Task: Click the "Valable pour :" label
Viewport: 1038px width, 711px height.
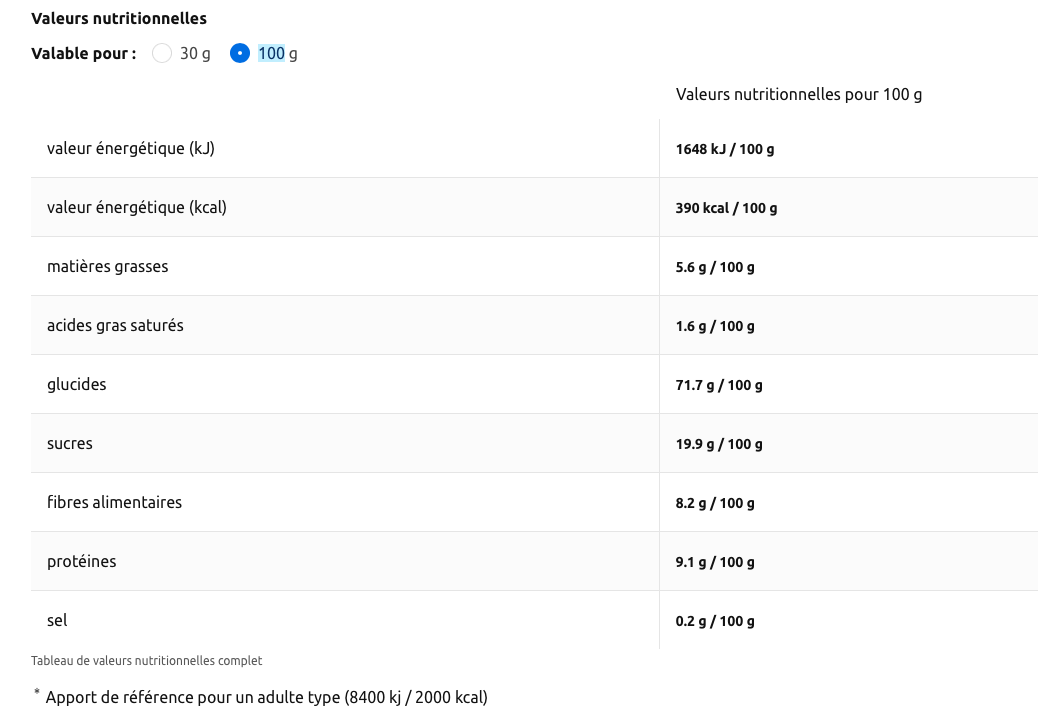Action: point(84,54)
